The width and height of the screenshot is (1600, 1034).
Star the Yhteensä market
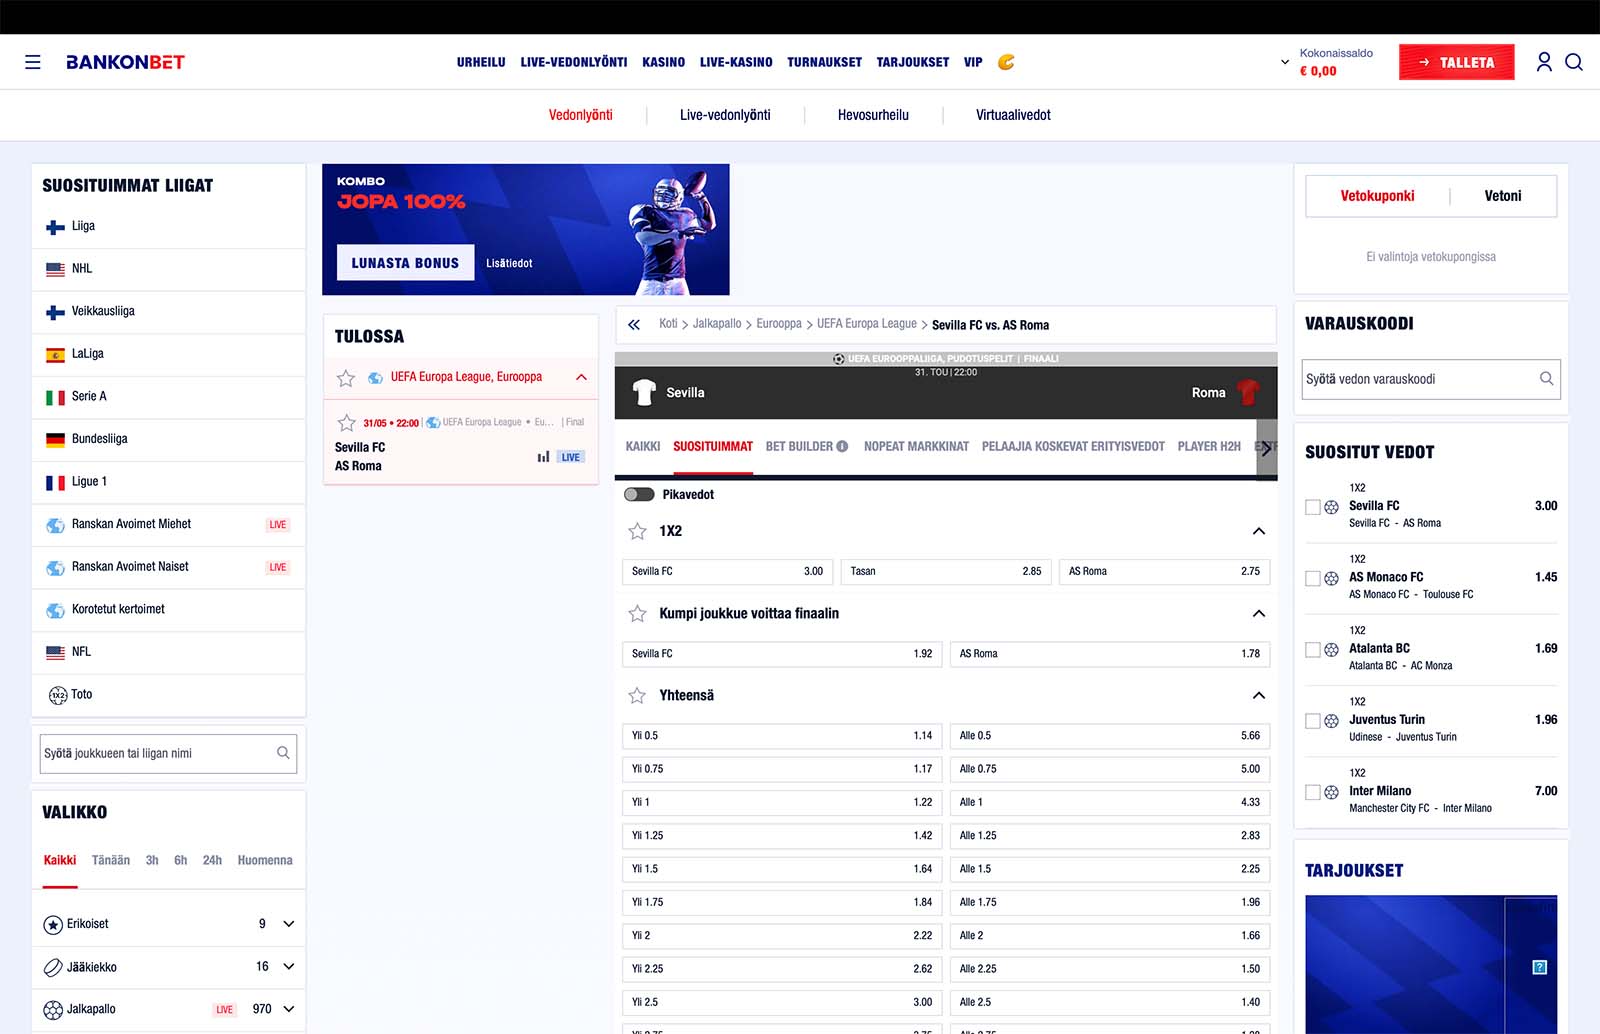pyautogui.click(x=637, y=695)
